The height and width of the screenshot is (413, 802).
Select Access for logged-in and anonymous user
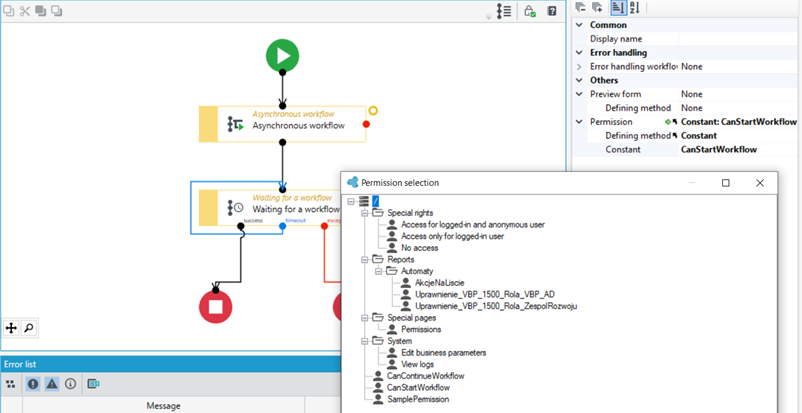coord(473,224)
